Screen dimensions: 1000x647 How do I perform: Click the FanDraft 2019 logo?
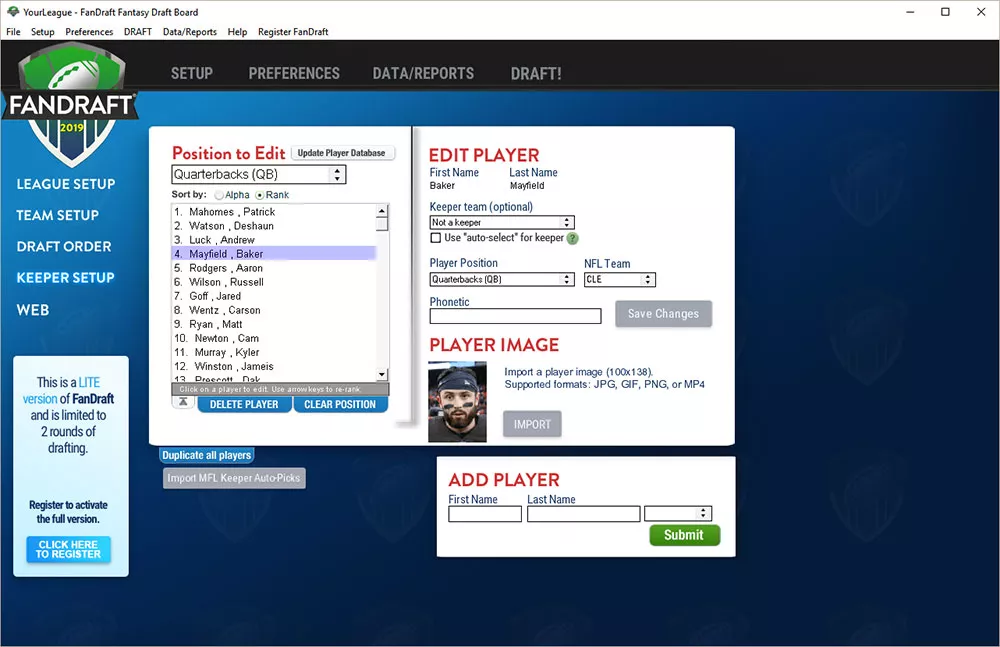tap(70, 104)
